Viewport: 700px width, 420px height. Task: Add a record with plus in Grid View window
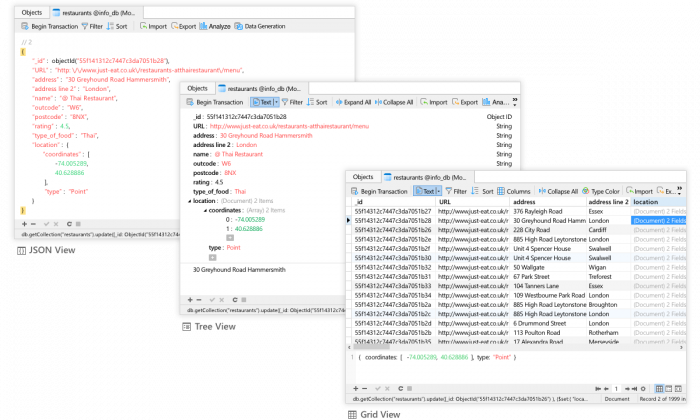click(356, 389)
